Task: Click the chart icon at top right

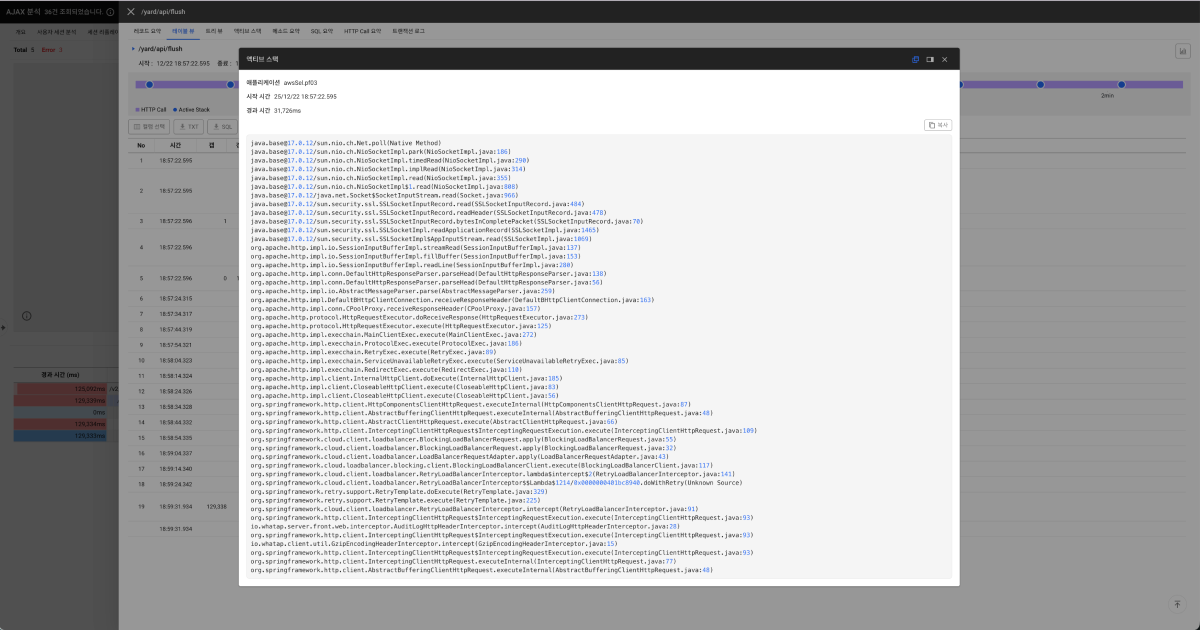Action: (x=1181, y=50)
